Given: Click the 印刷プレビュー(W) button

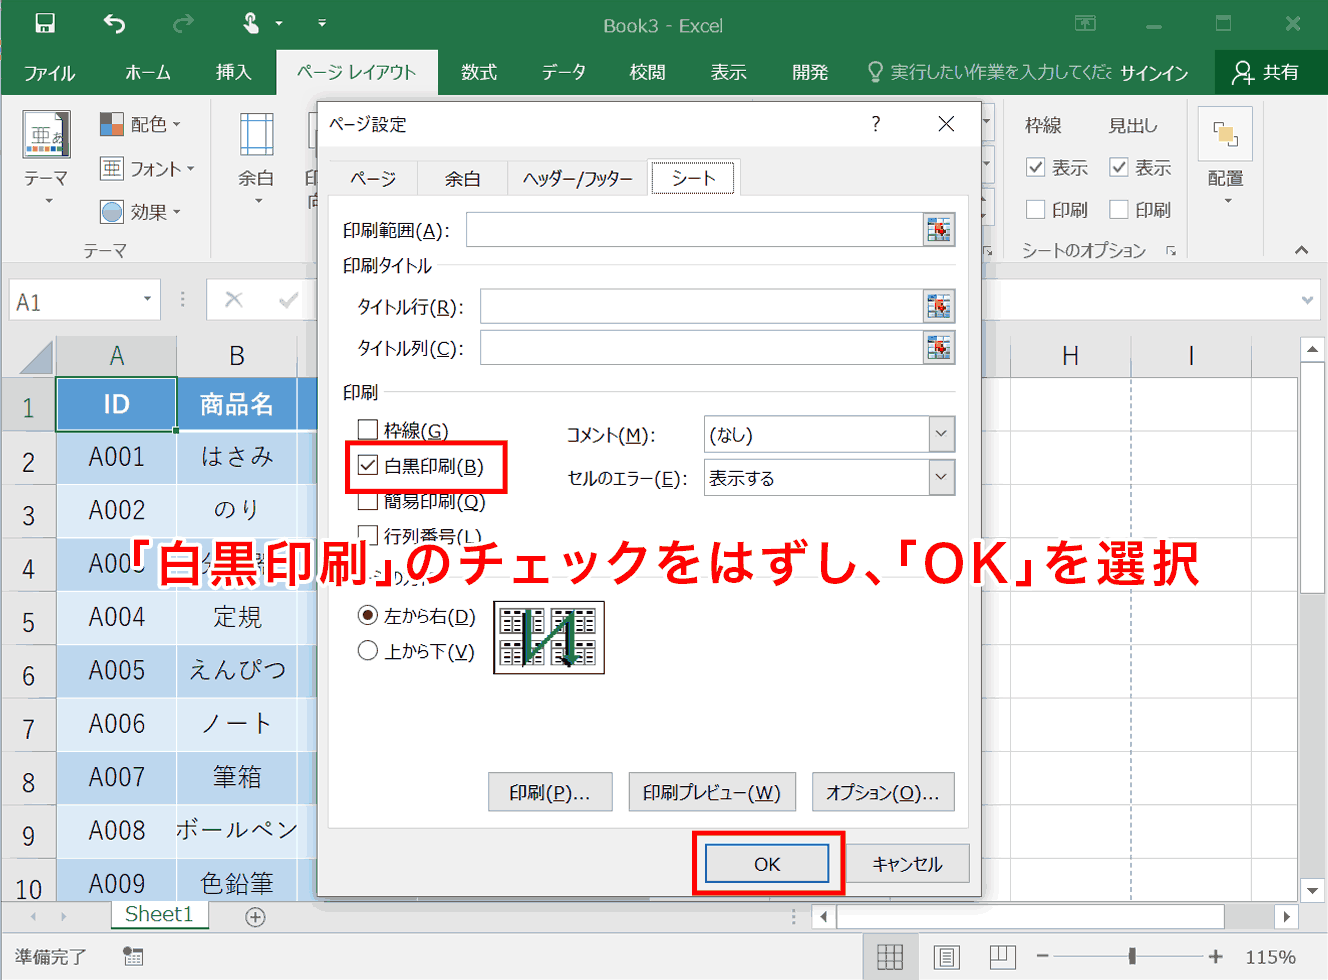Looking at the screenshot, I should [712, 792].
